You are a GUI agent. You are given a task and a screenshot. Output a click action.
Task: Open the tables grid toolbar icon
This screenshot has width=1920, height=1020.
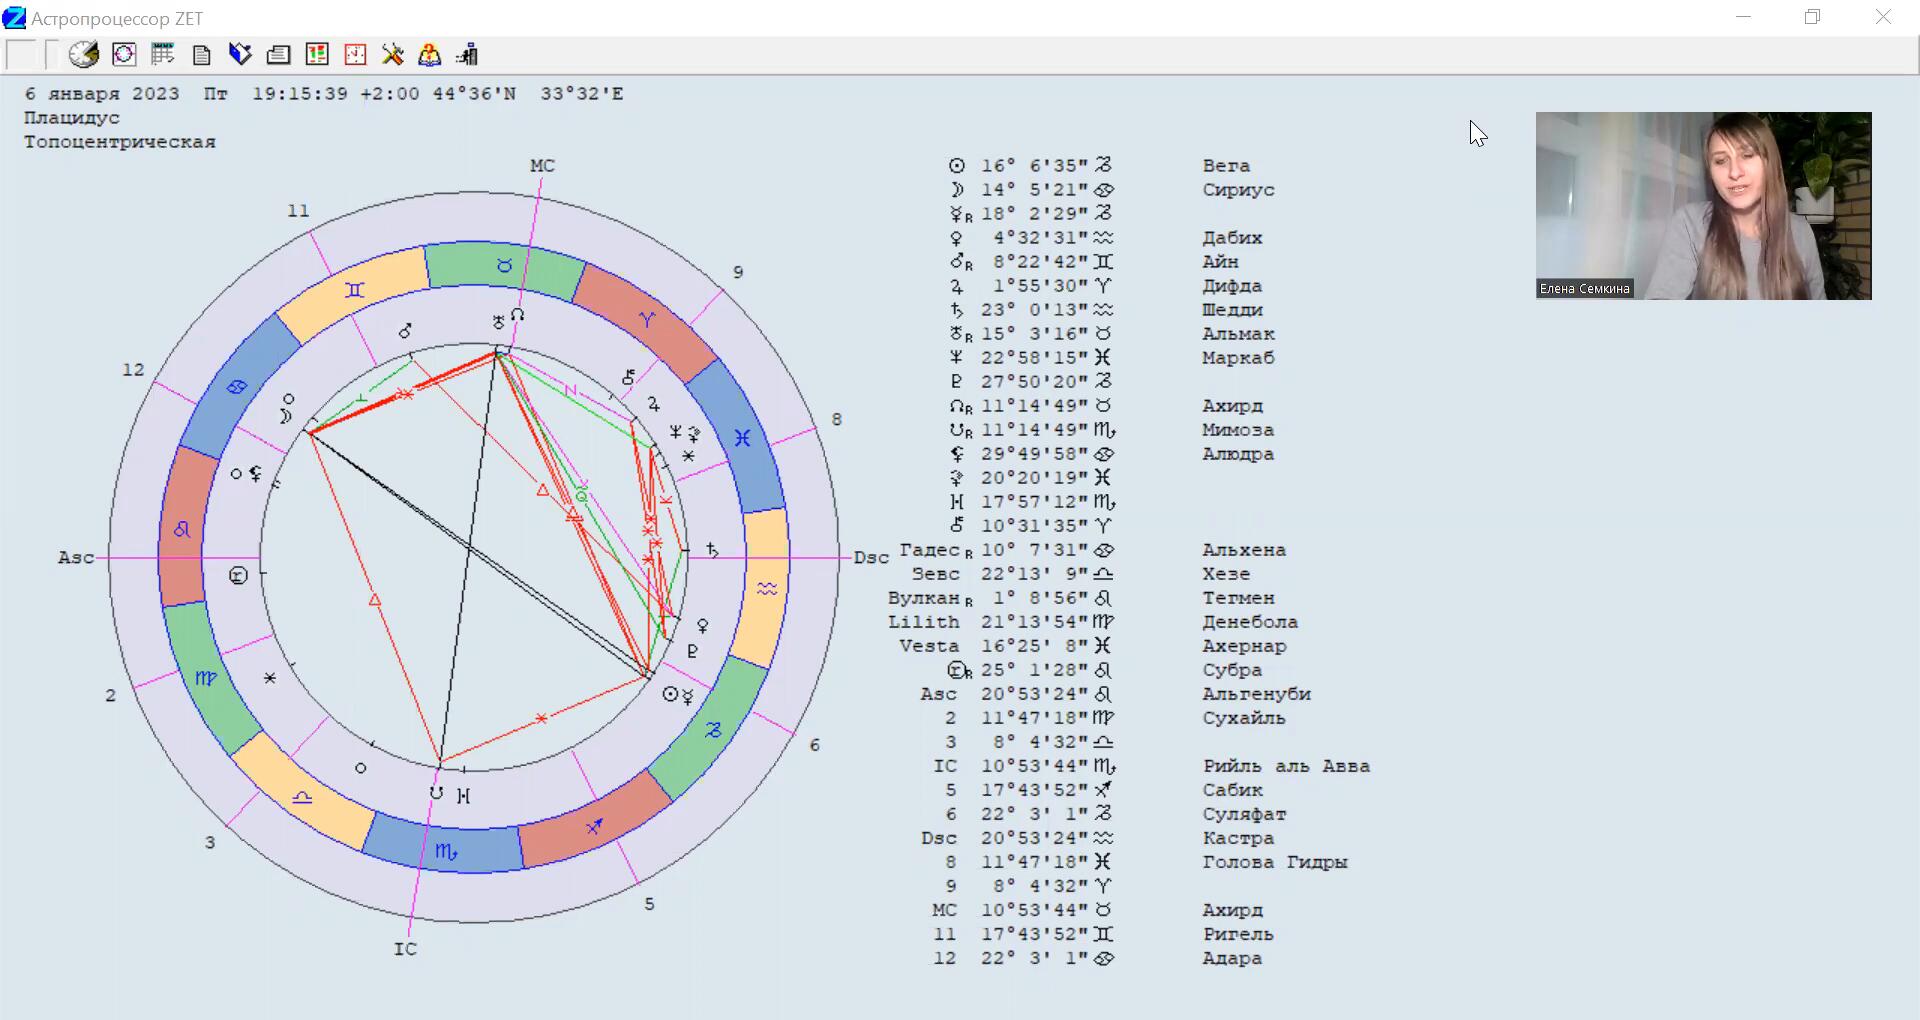click(163, 54)
